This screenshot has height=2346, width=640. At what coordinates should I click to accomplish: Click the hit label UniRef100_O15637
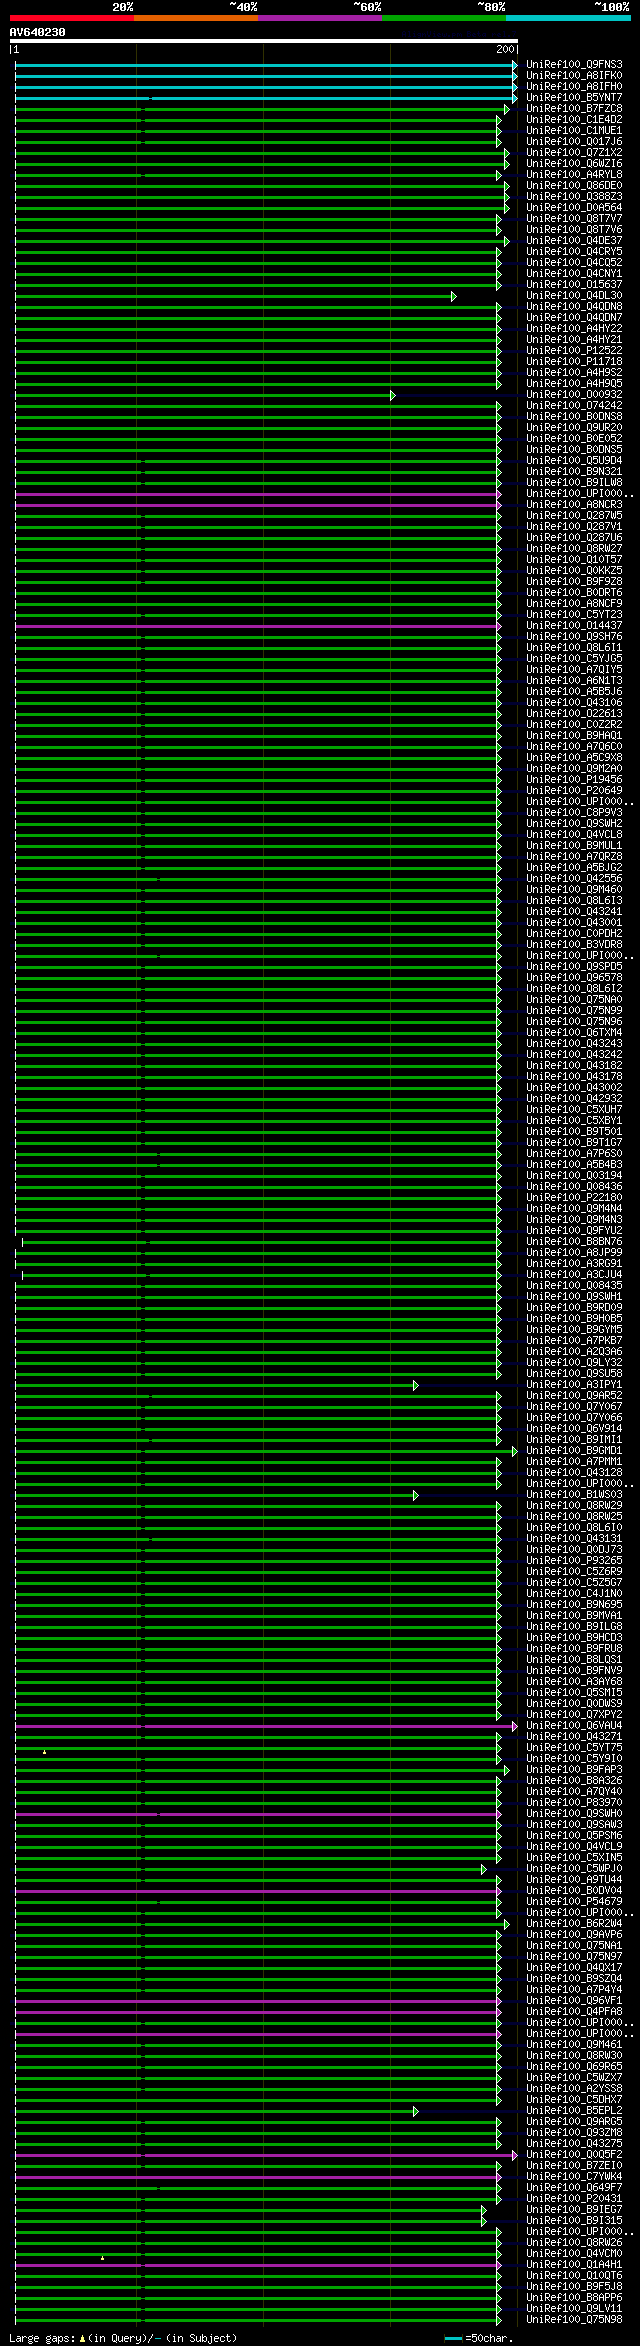[x=574, y=284]
